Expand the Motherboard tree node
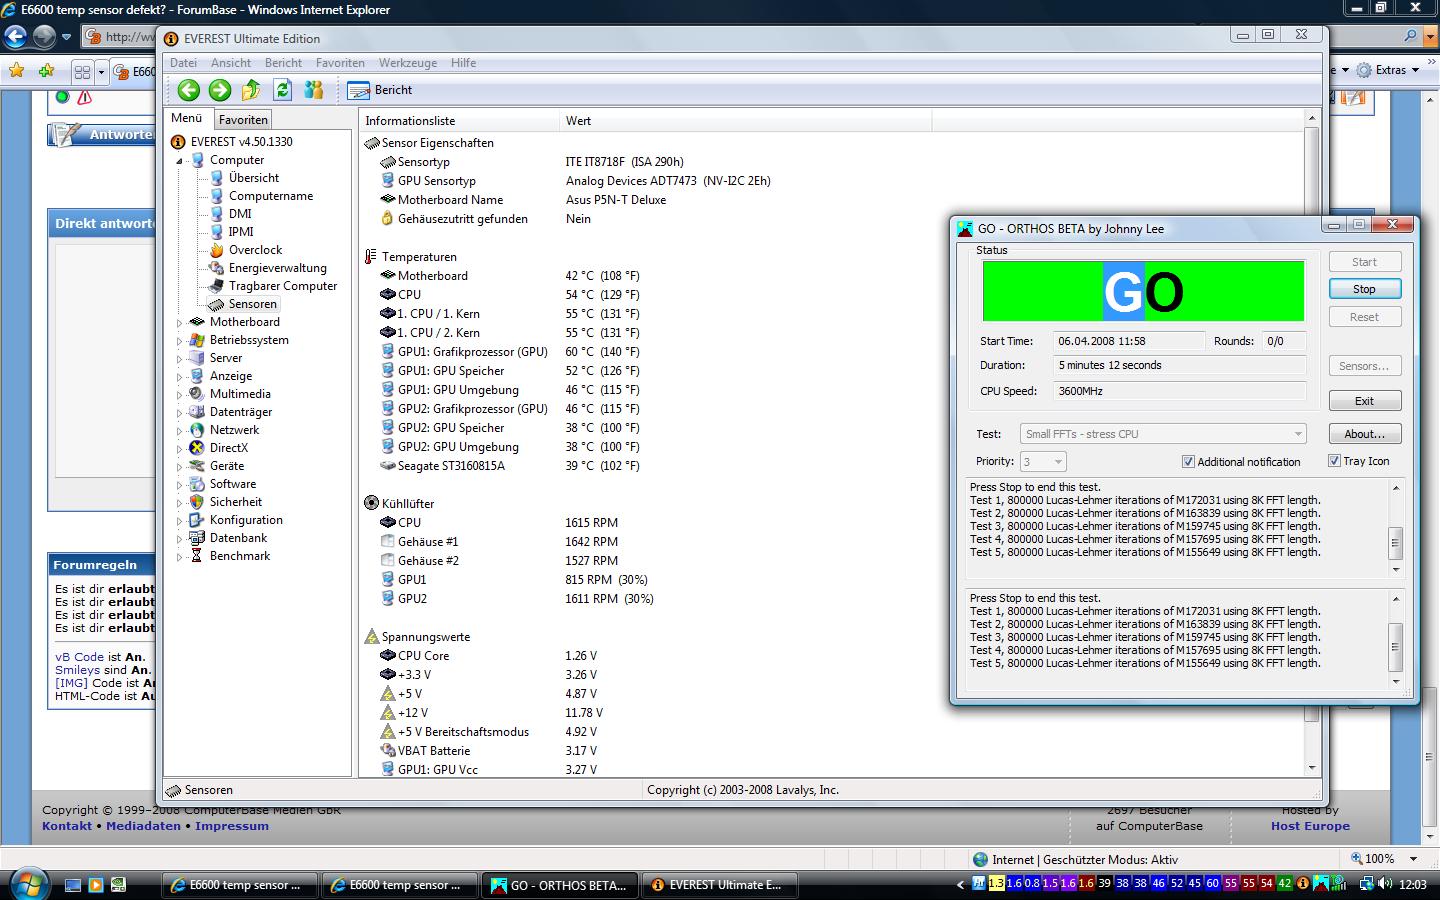This screenshot has width=1440, height=900. (180, 323)
